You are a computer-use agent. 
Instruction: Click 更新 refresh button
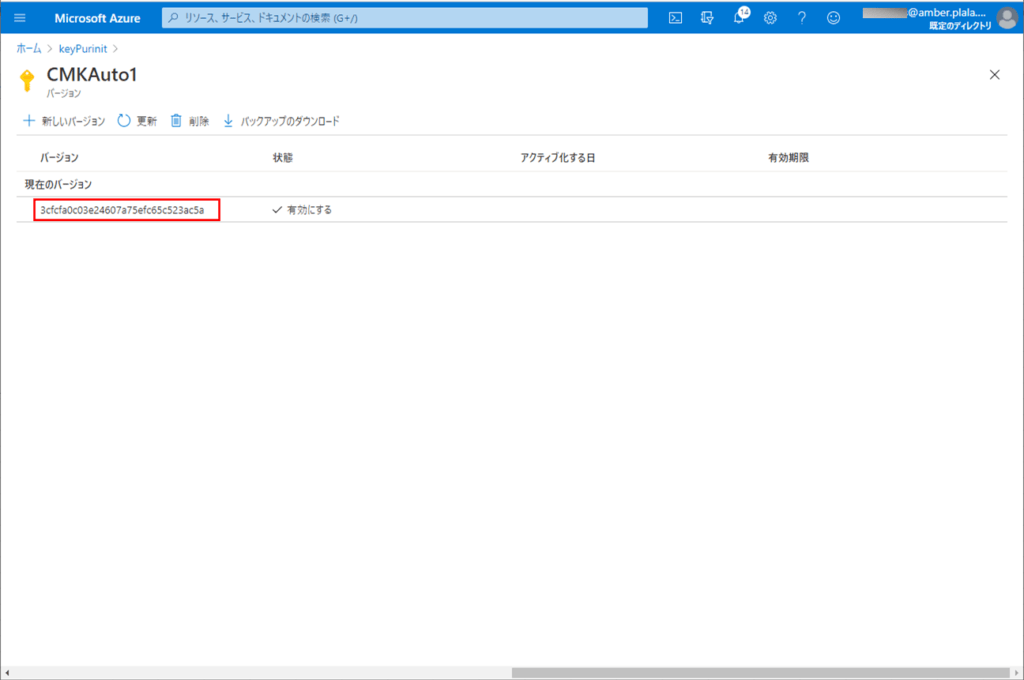tap(137, 121)
